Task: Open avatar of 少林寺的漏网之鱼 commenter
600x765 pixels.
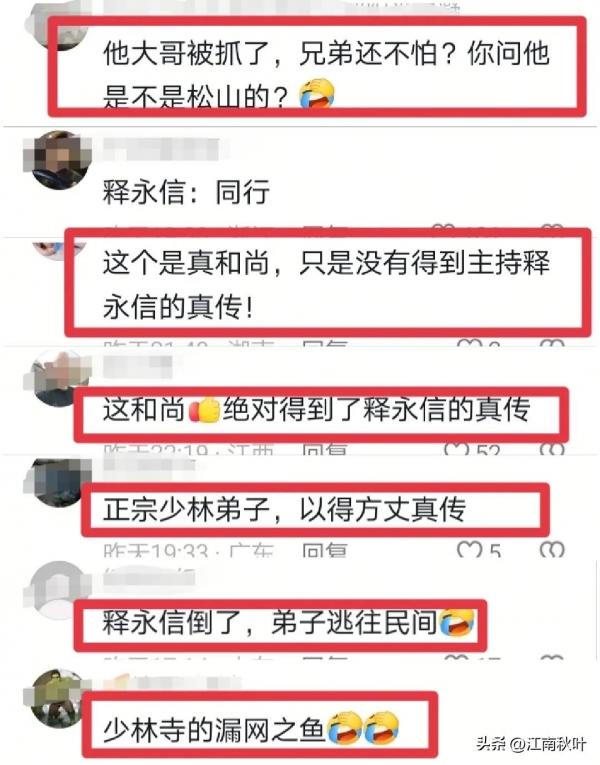Action: click(x=58, y=699)
